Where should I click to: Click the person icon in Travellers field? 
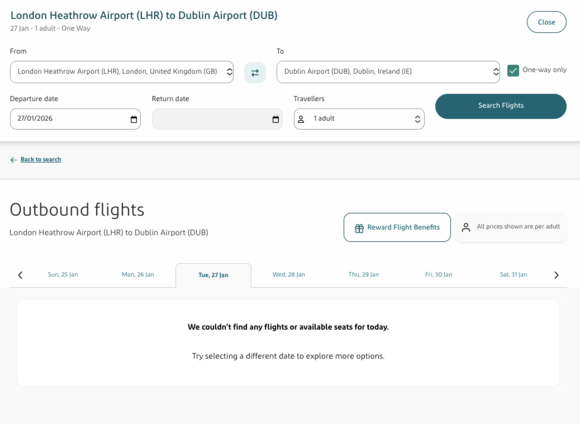point(301,119)
